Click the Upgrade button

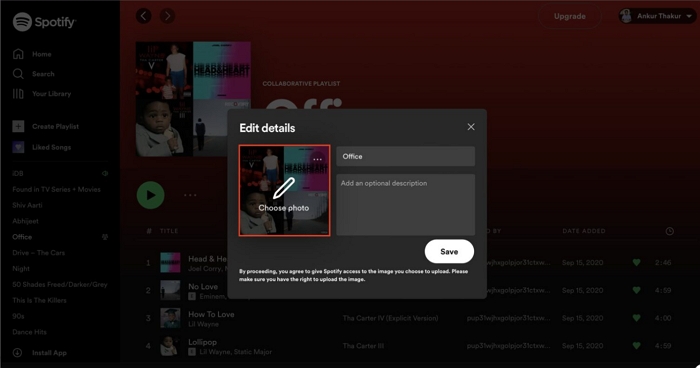point(570,16)
